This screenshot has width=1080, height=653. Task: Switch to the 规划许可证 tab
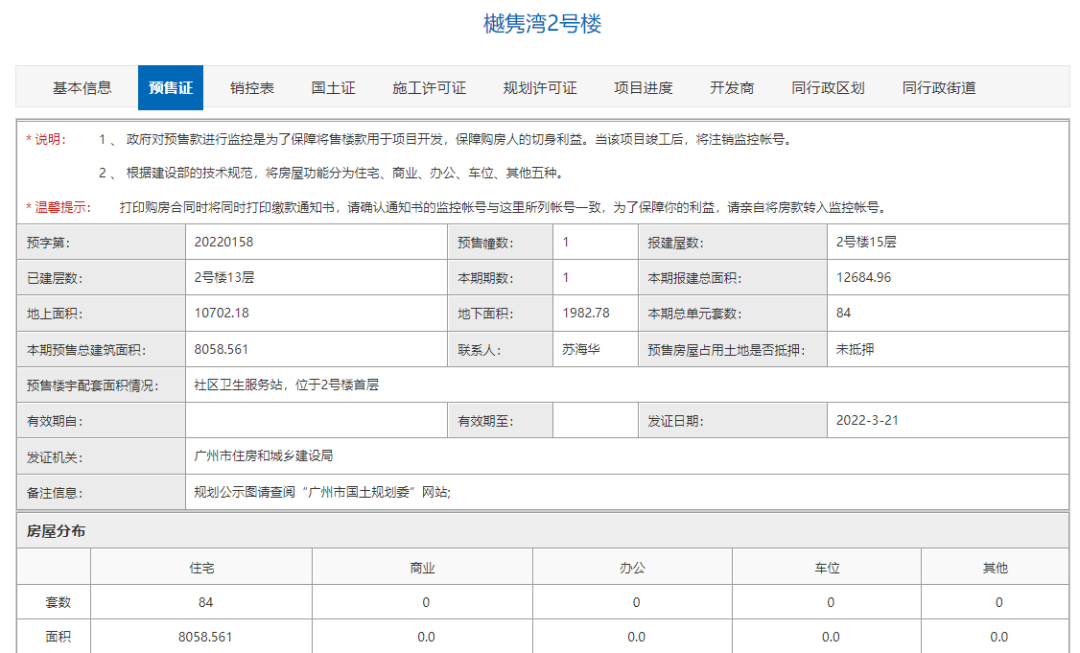(x=539, y=87)
